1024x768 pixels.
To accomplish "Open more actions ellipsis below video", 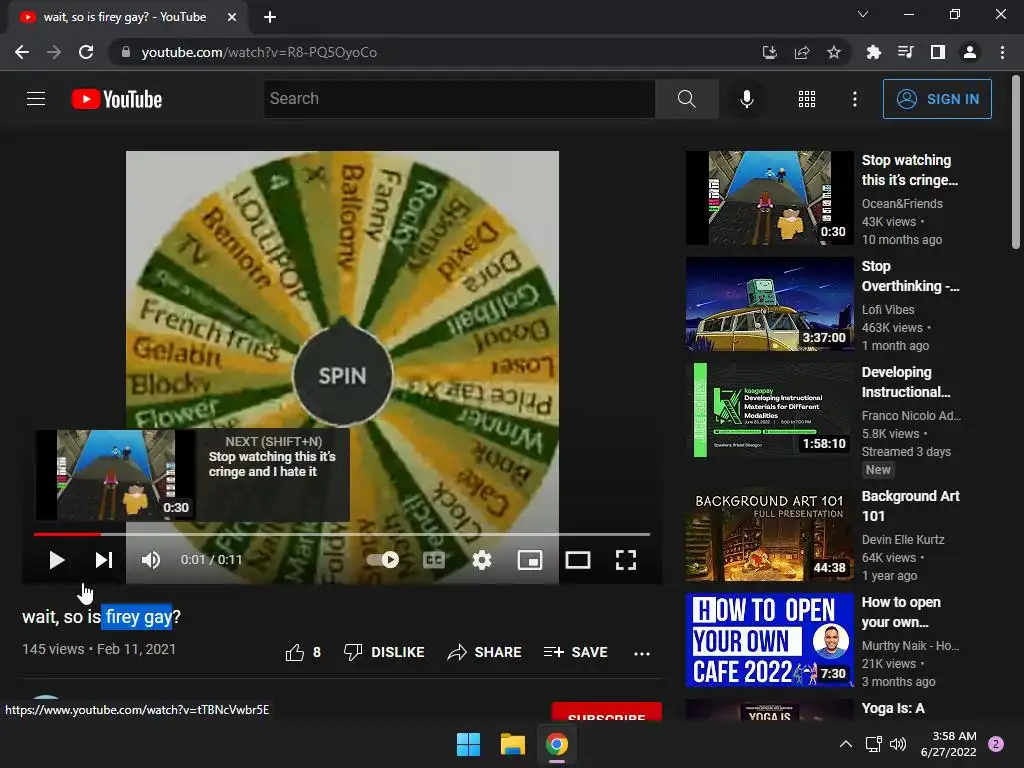I will coord(642,653).
